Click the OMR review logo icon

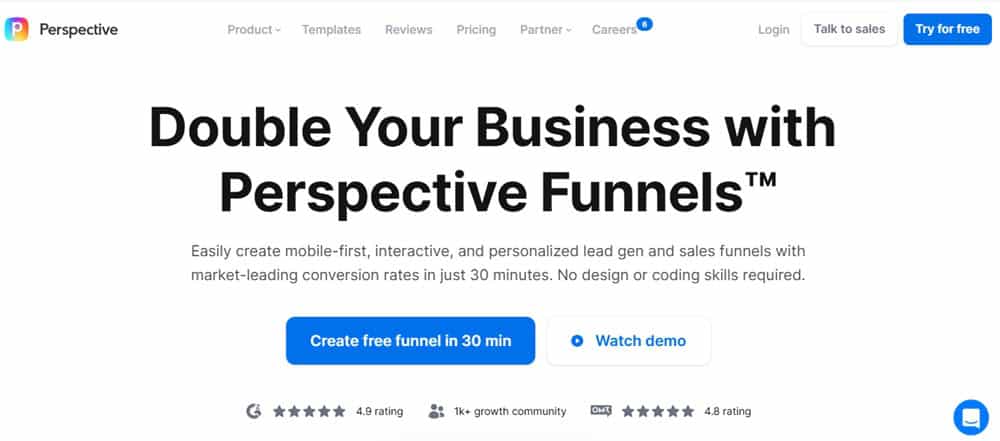click(x=601, y=410)
